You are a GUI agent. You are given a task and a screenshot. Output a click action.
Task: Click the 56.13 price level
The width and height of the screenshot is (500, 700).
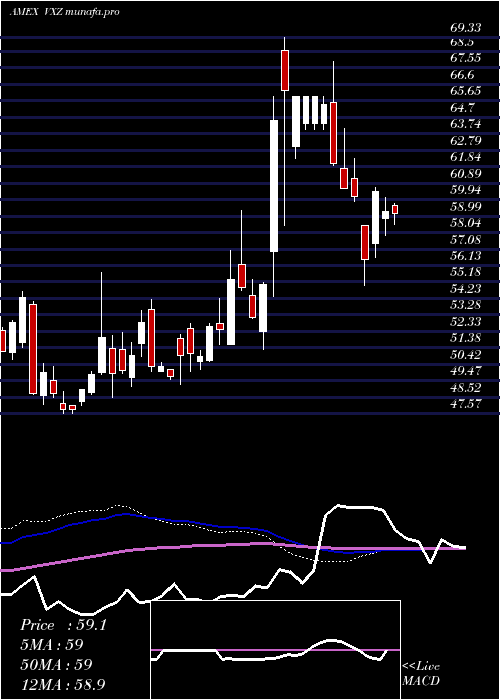pyautogui.click(x=465, y=256)
